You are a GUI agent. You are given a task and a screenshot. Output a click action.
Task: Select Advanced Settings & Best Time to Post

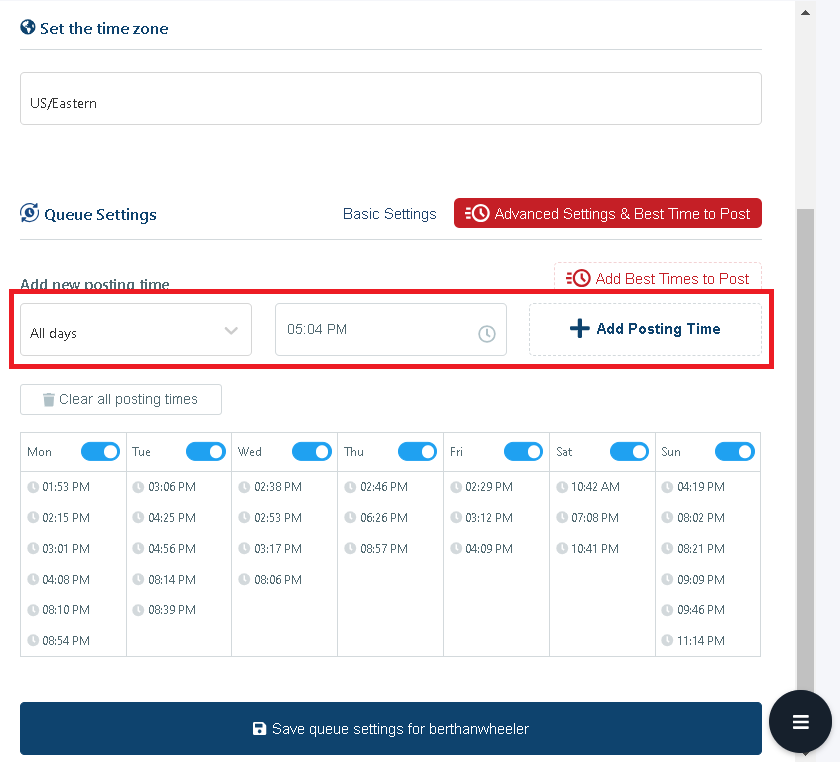click(607, 213)
